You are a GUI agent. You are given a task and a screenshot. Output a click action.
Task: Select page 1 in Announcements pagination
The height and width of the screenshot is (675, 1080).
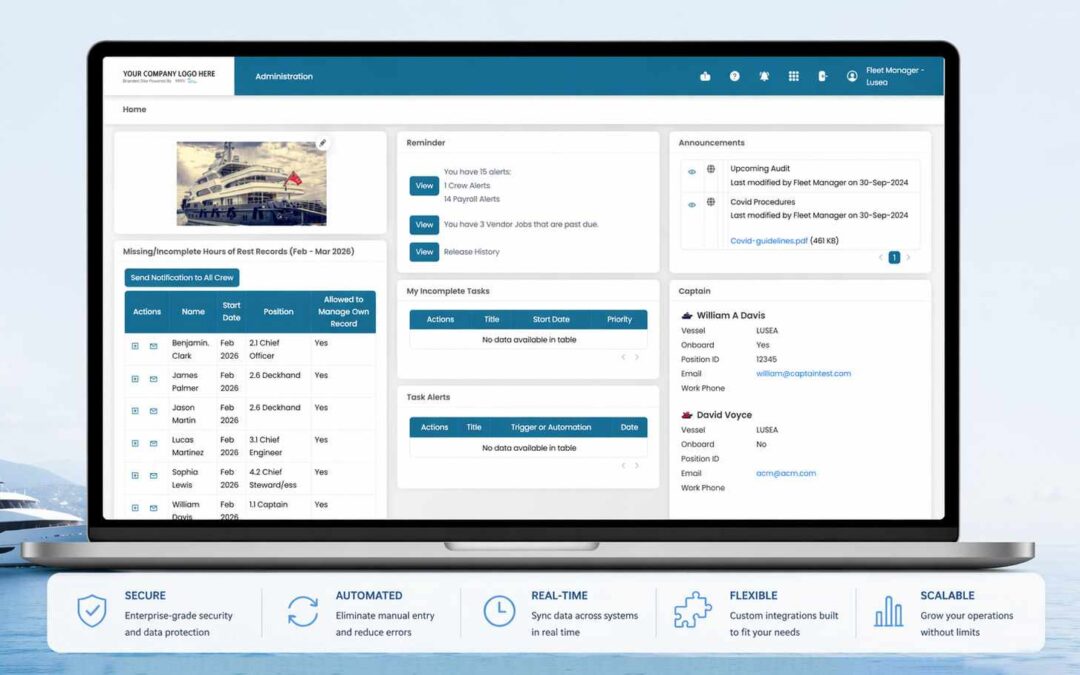point(894,258)
